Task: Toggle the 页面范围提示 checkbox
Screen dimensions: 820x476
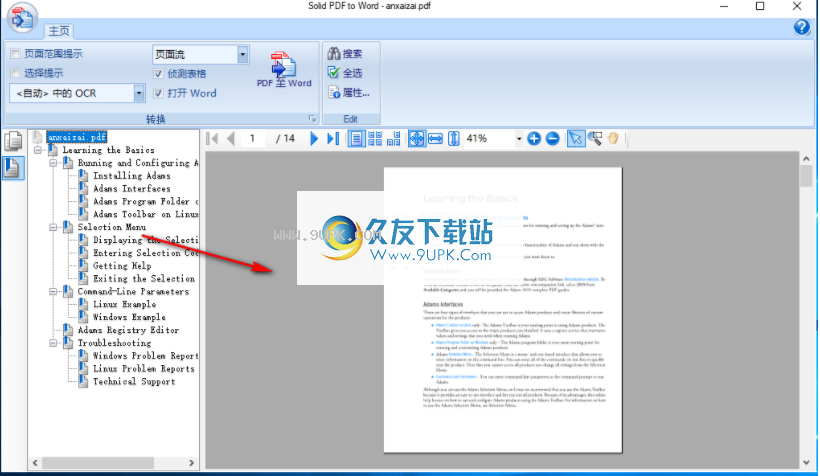Action: tap(15, 53)
